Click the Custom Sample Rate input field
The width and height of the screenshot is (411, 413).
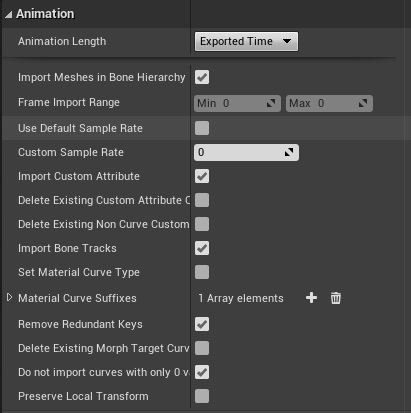click(x=246, y=152)
